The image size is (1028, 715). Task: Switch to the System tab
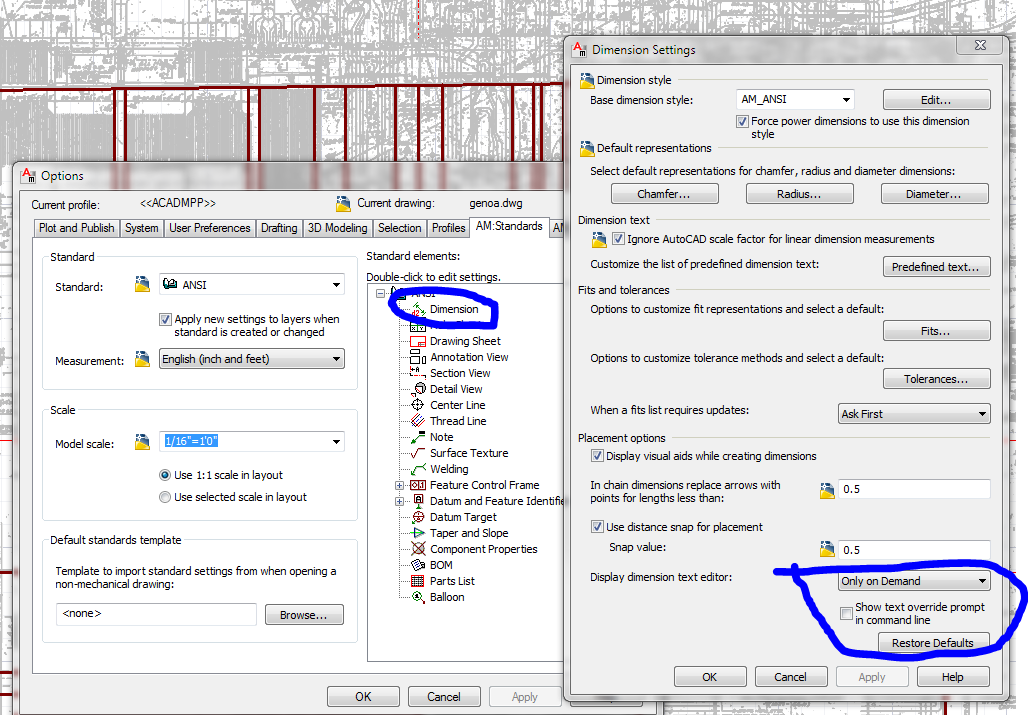click(x=142, y=228)
